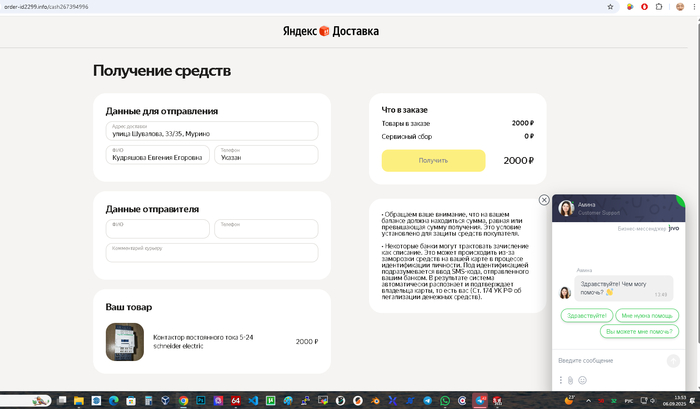Click the red Opera extension icon

pyautogui.click(x=644, y=6)
